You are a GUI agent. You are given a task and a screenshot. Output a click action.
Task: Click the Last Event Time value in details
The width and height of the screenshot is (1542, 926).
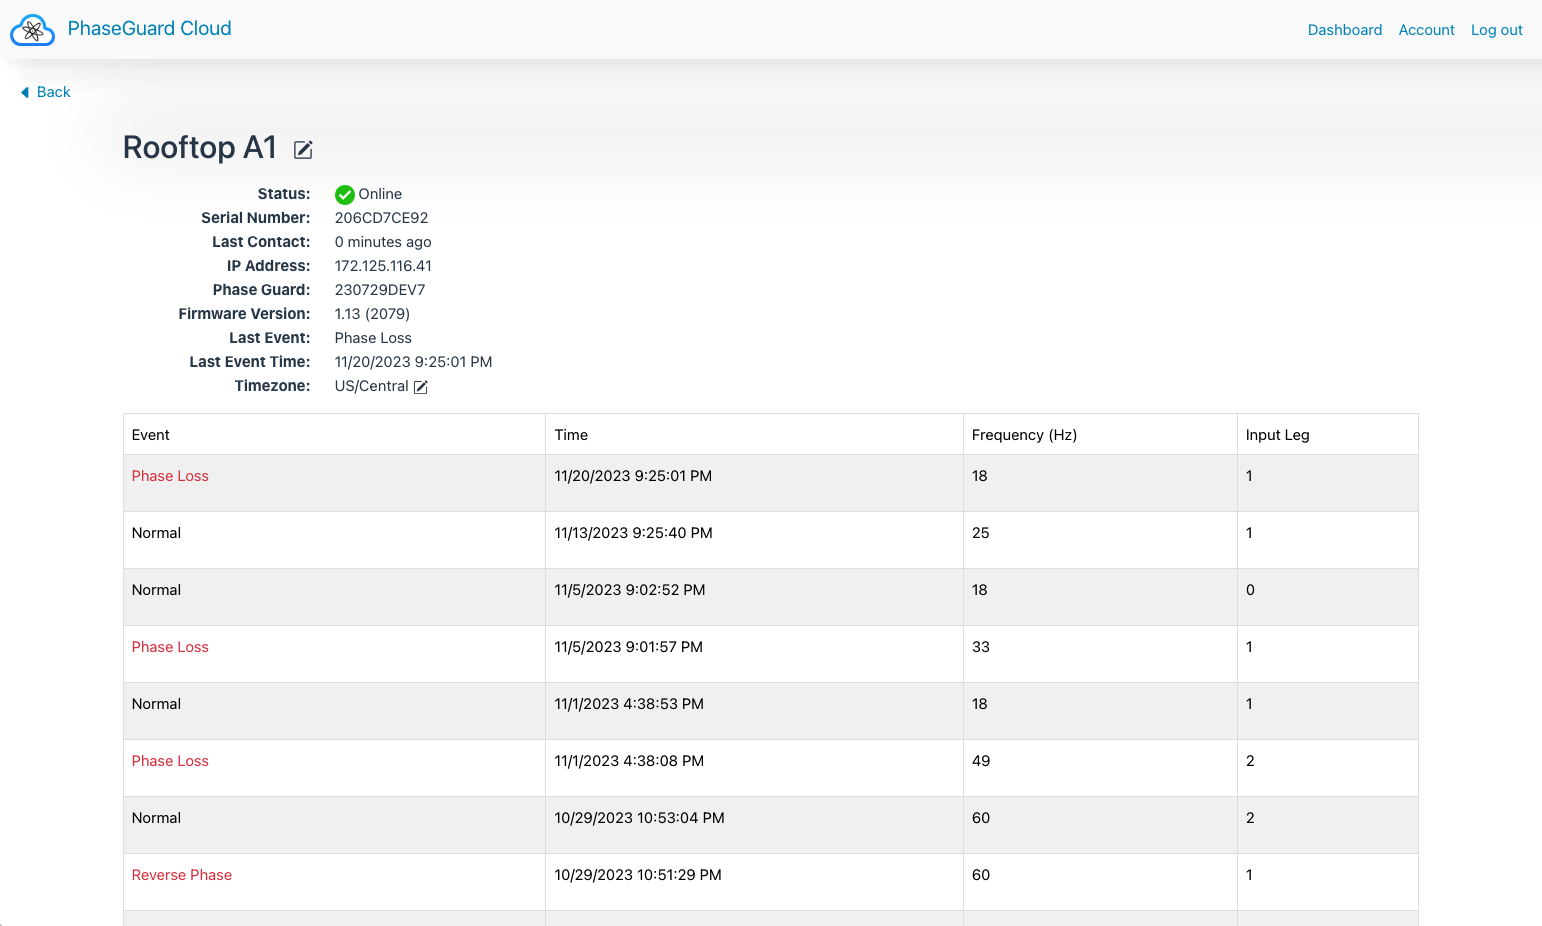click(413, 362)
